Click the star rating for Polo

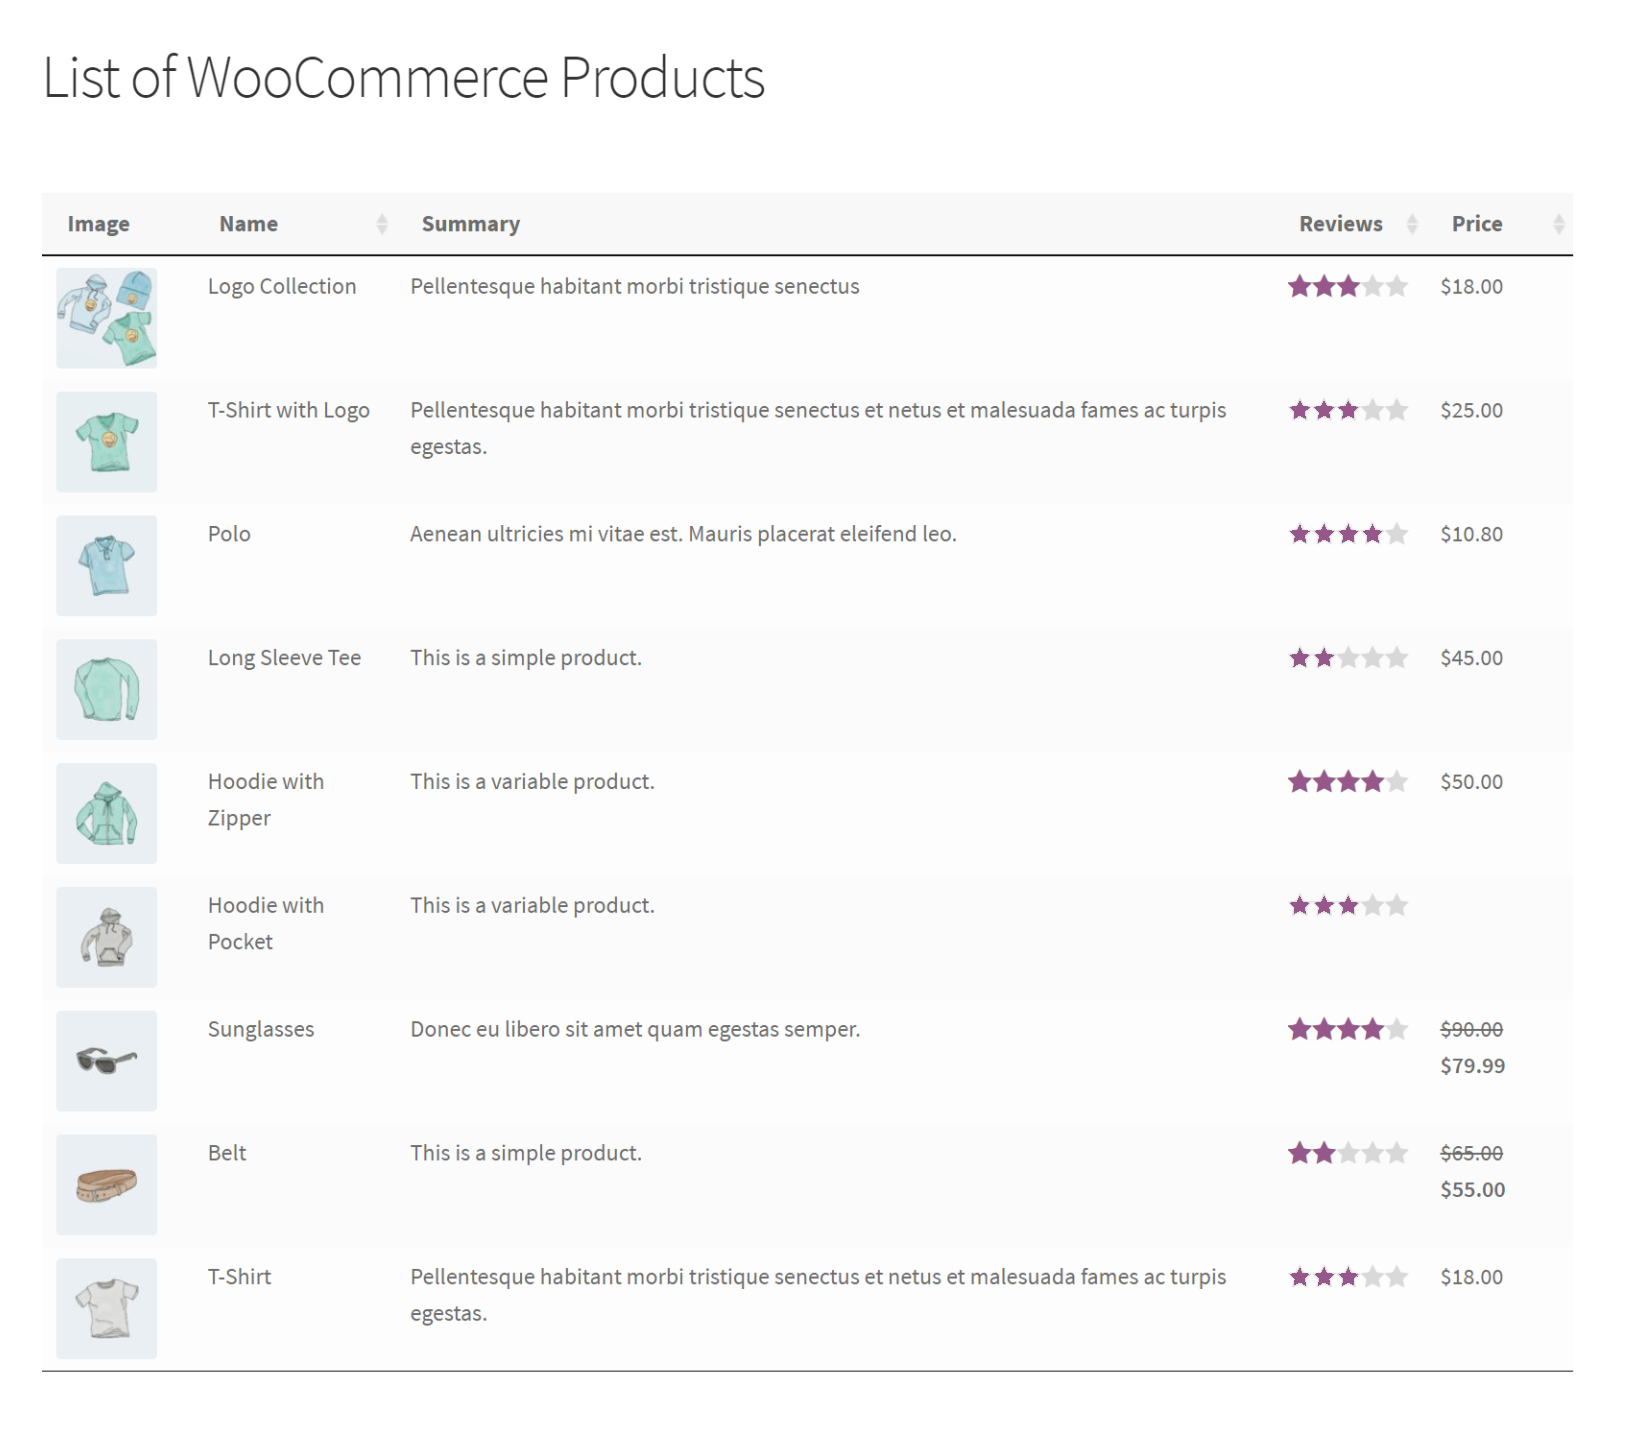1347,533
